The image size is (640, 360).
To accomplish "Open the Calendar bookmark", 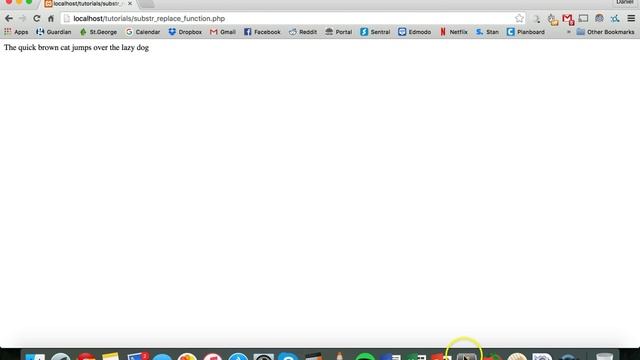I will (x=143, y=32).
